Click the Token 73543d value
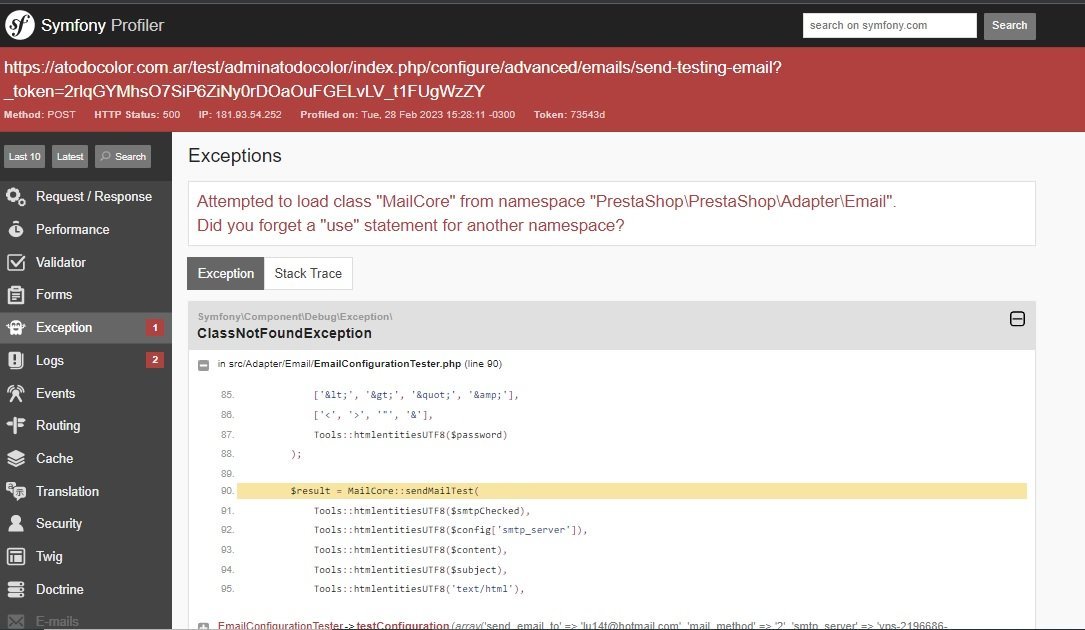This screenshot has height=630, width=1085. click(587, 115)
